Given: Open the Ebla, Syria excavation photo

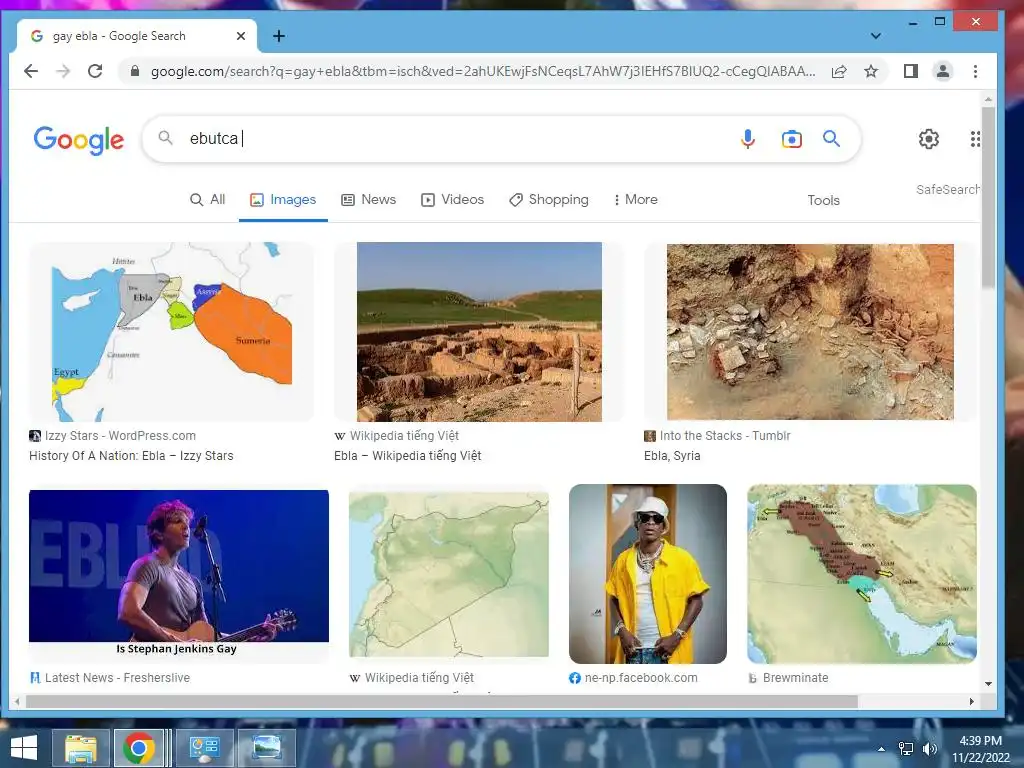Looking at the screenshot, I should point(810,332).
